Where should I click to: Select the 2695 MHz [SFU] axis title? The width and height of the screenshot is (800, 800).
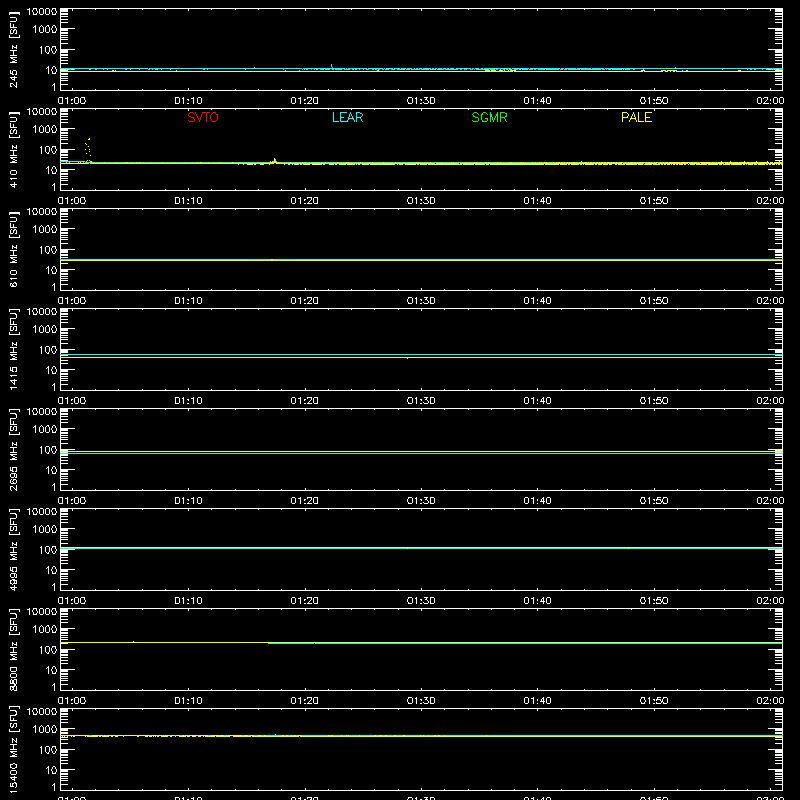point(13,449)
